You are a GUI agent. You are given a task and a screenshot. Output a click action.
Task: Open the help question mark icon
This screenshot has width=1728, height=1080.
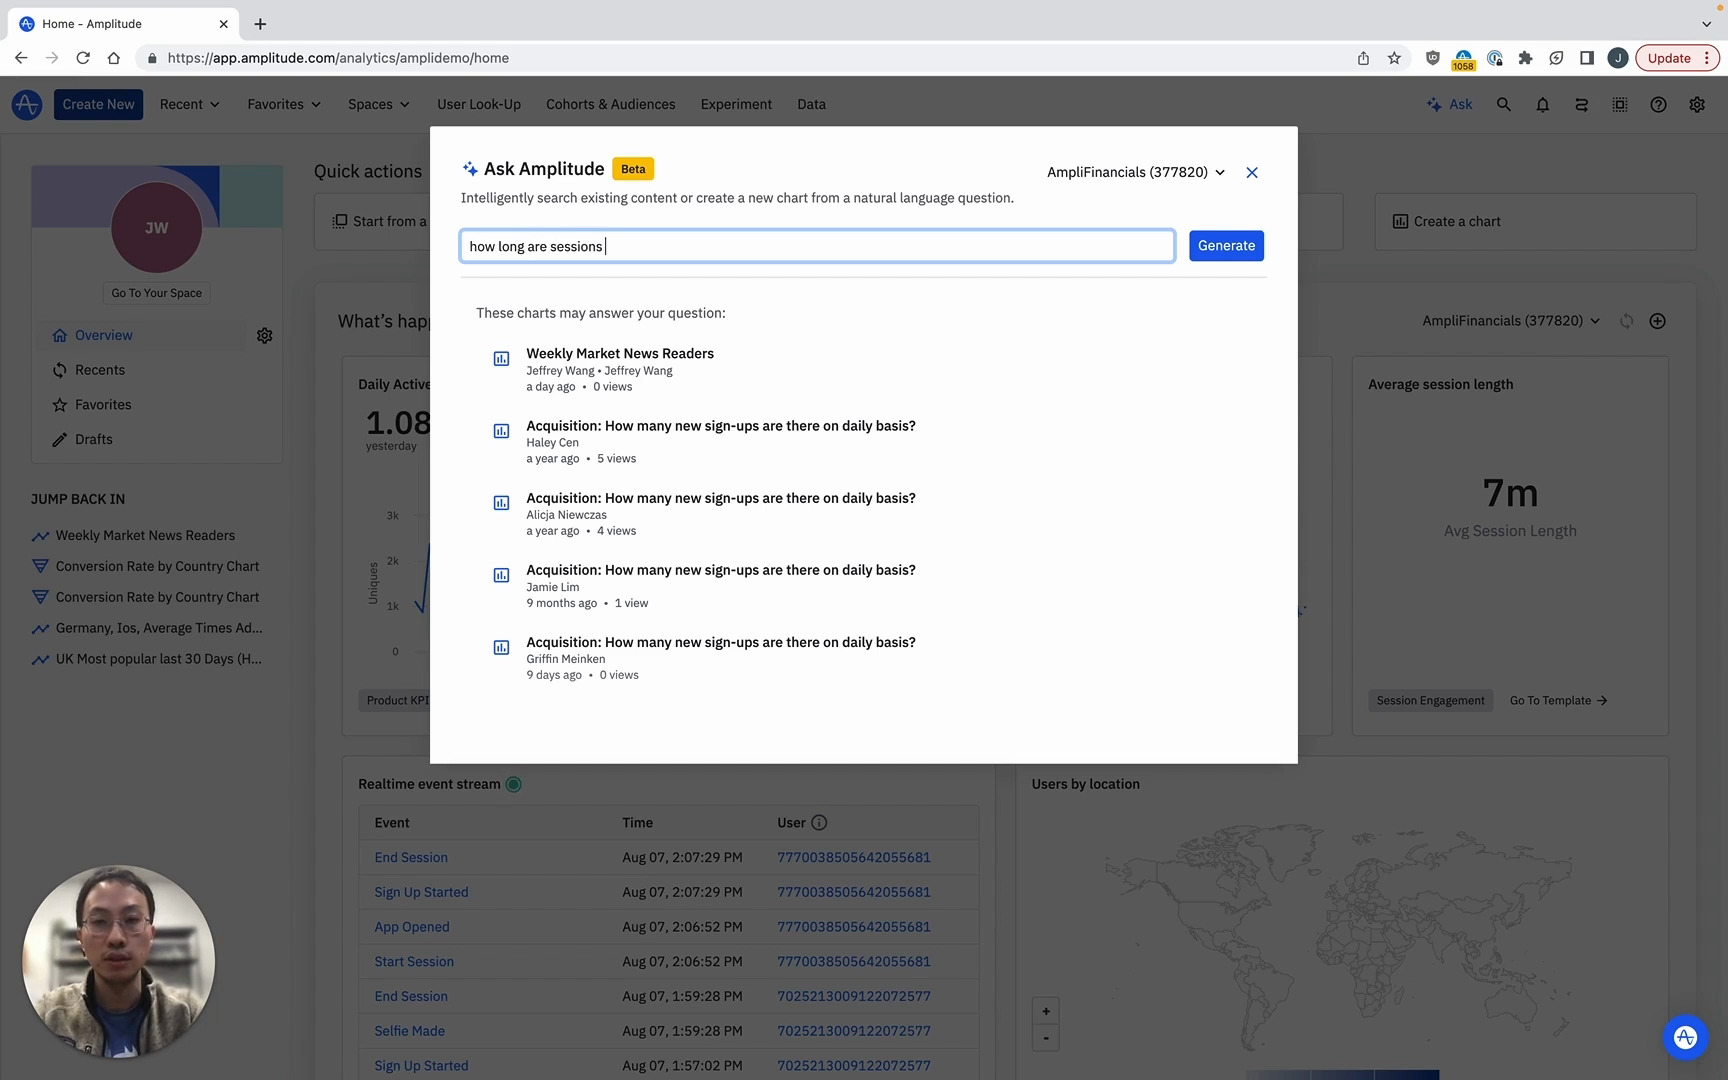1658,104
